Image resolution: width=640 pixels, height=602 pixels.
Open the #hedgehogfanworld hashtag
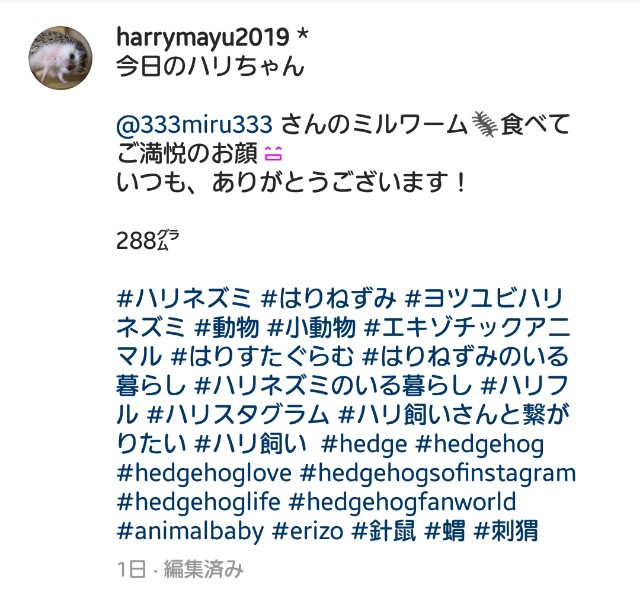402,502
